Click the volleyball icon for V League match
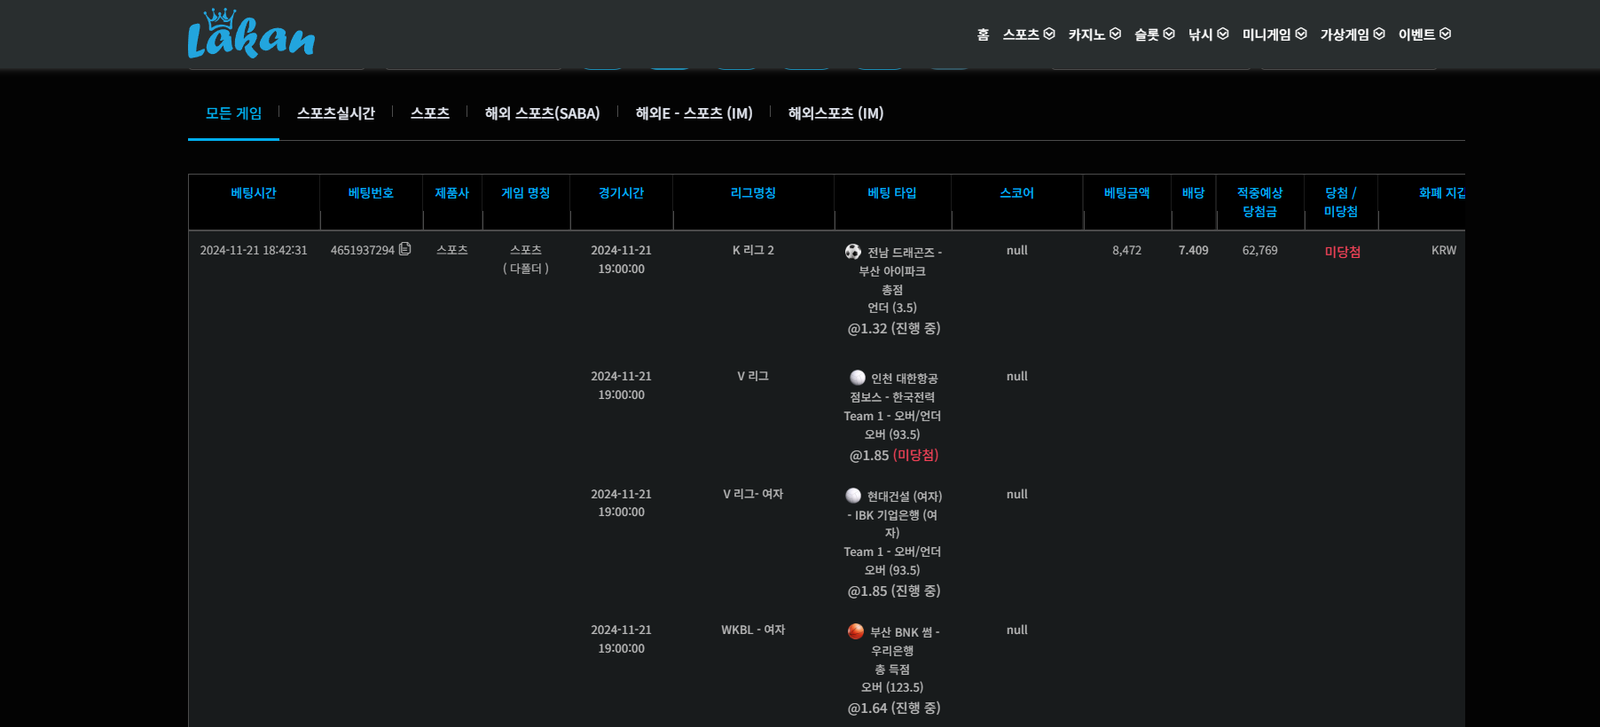 point(858,378)
